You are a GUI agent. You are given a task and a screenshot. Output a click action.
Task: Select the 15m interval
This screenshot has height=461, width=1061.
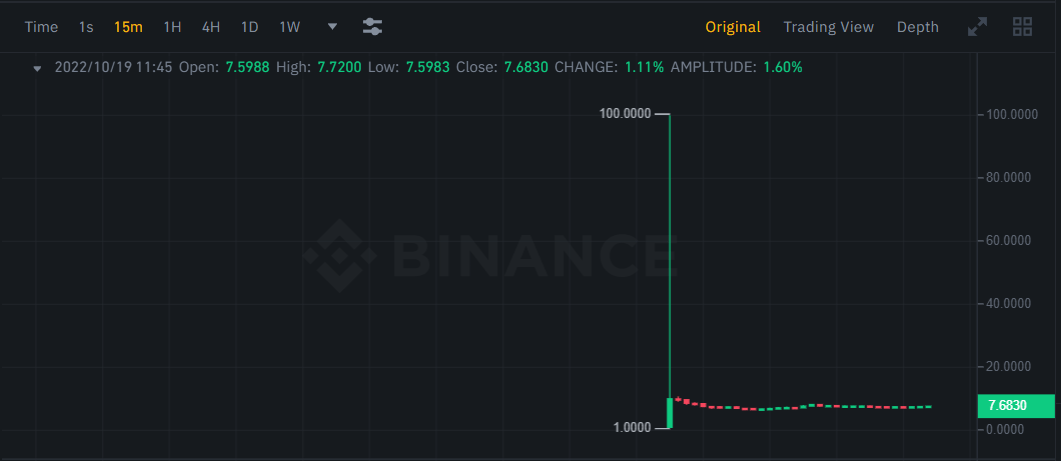point(129,27)
